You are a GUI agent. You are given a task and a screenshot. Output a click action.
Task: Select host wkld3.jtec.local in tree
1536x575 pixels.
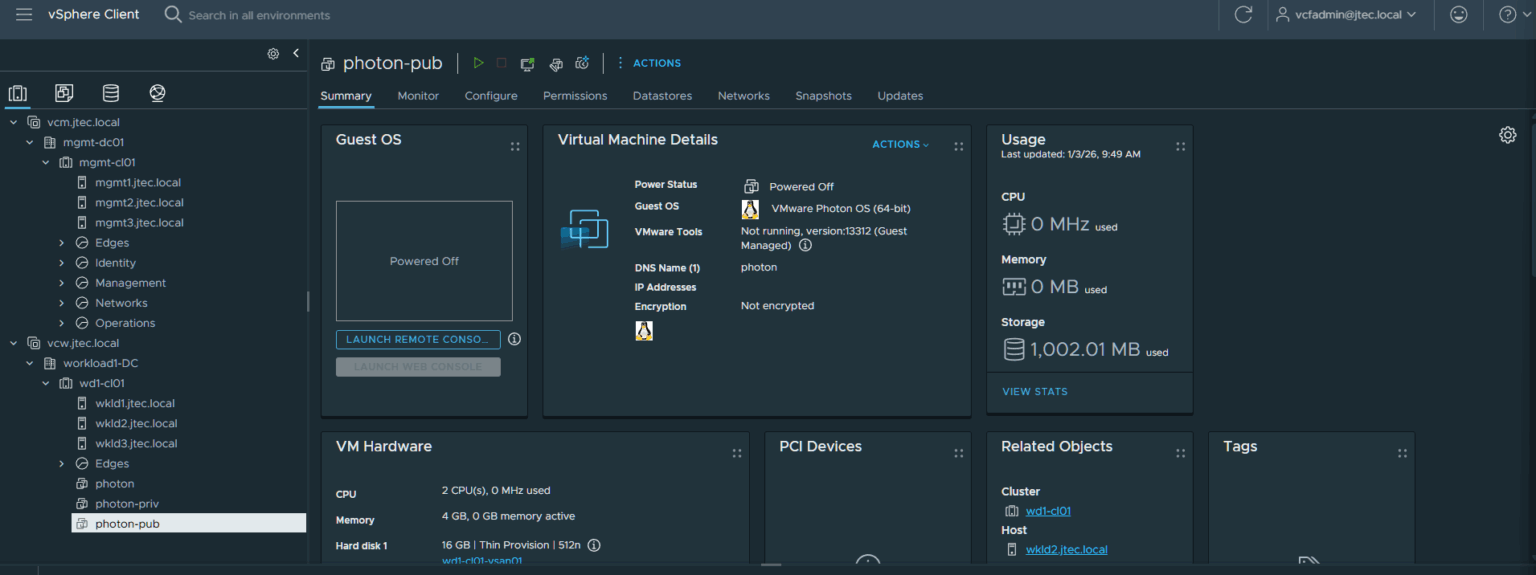point(136,443)
